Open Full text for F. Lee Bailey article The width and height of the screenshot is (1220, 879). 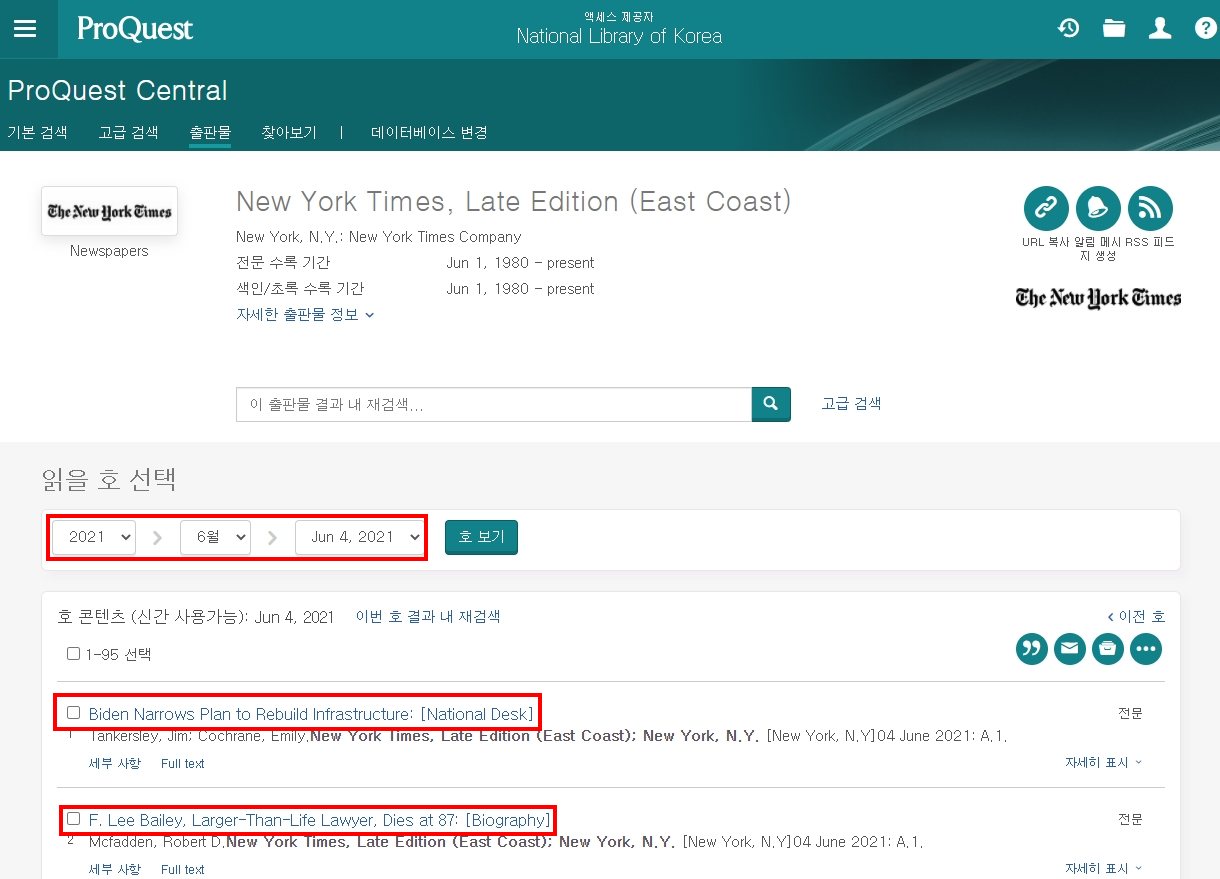(183, 869)
